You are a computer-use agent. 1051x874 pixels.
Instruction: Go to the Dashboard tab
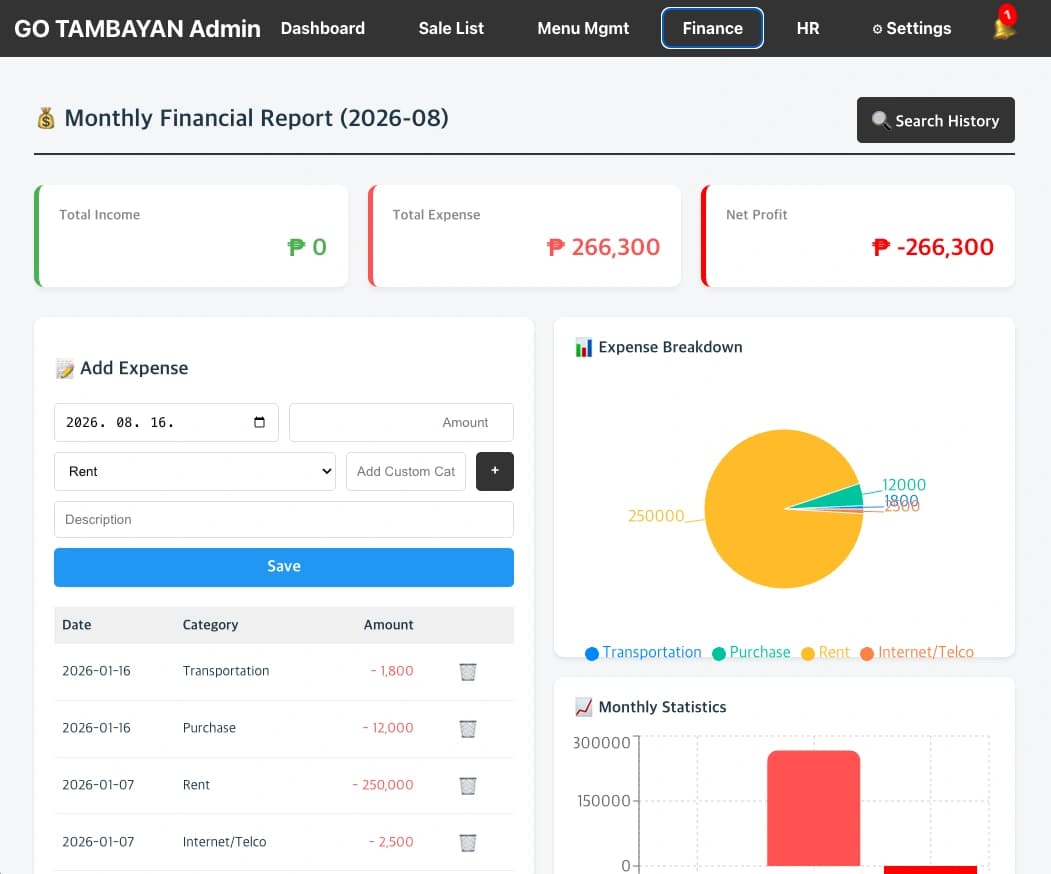(322, 28)
